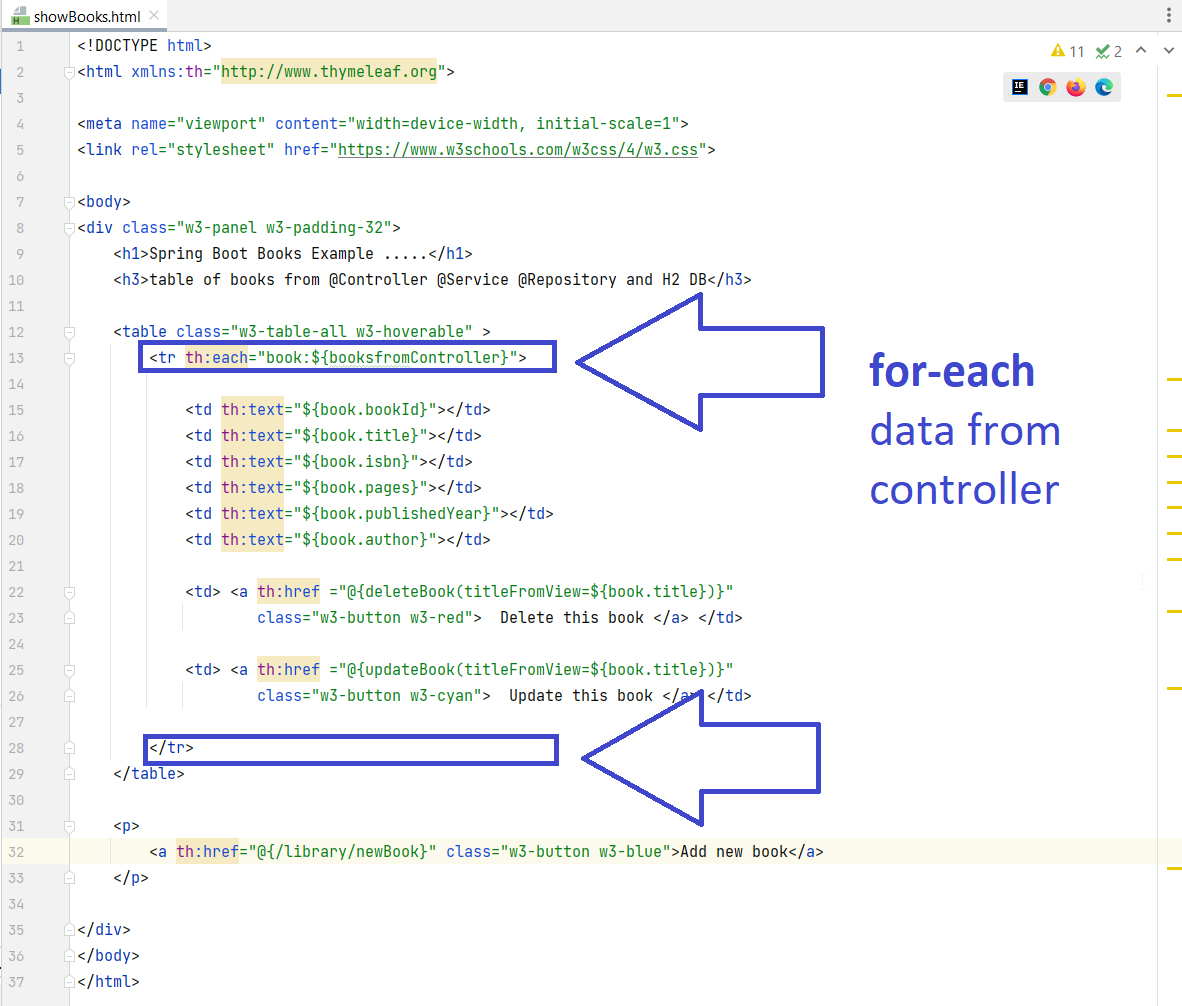Click the deleteBook th:href expression
The image size is (1182, 1006).
pyautogui.click(x=536, y=592)
